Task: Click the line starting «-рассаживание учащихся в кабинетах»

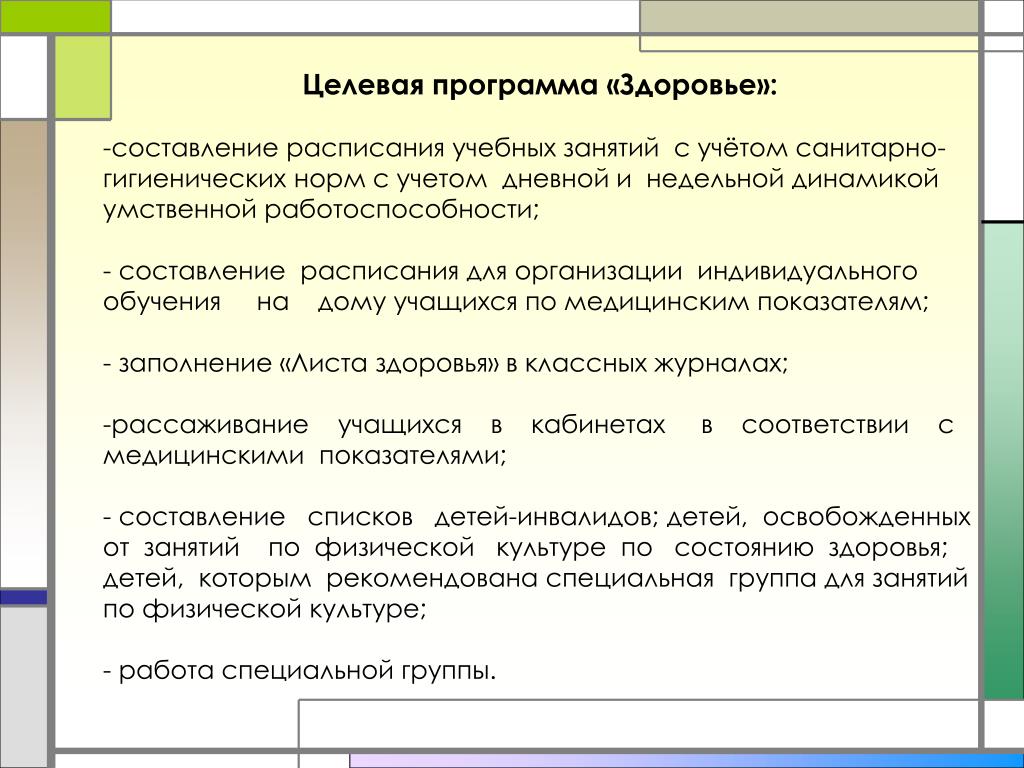Action: (528, 425)
